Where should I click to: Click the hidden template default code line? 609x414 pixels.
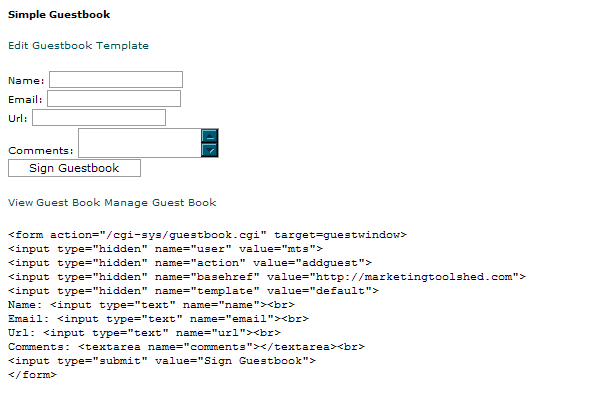coord(193,291)
